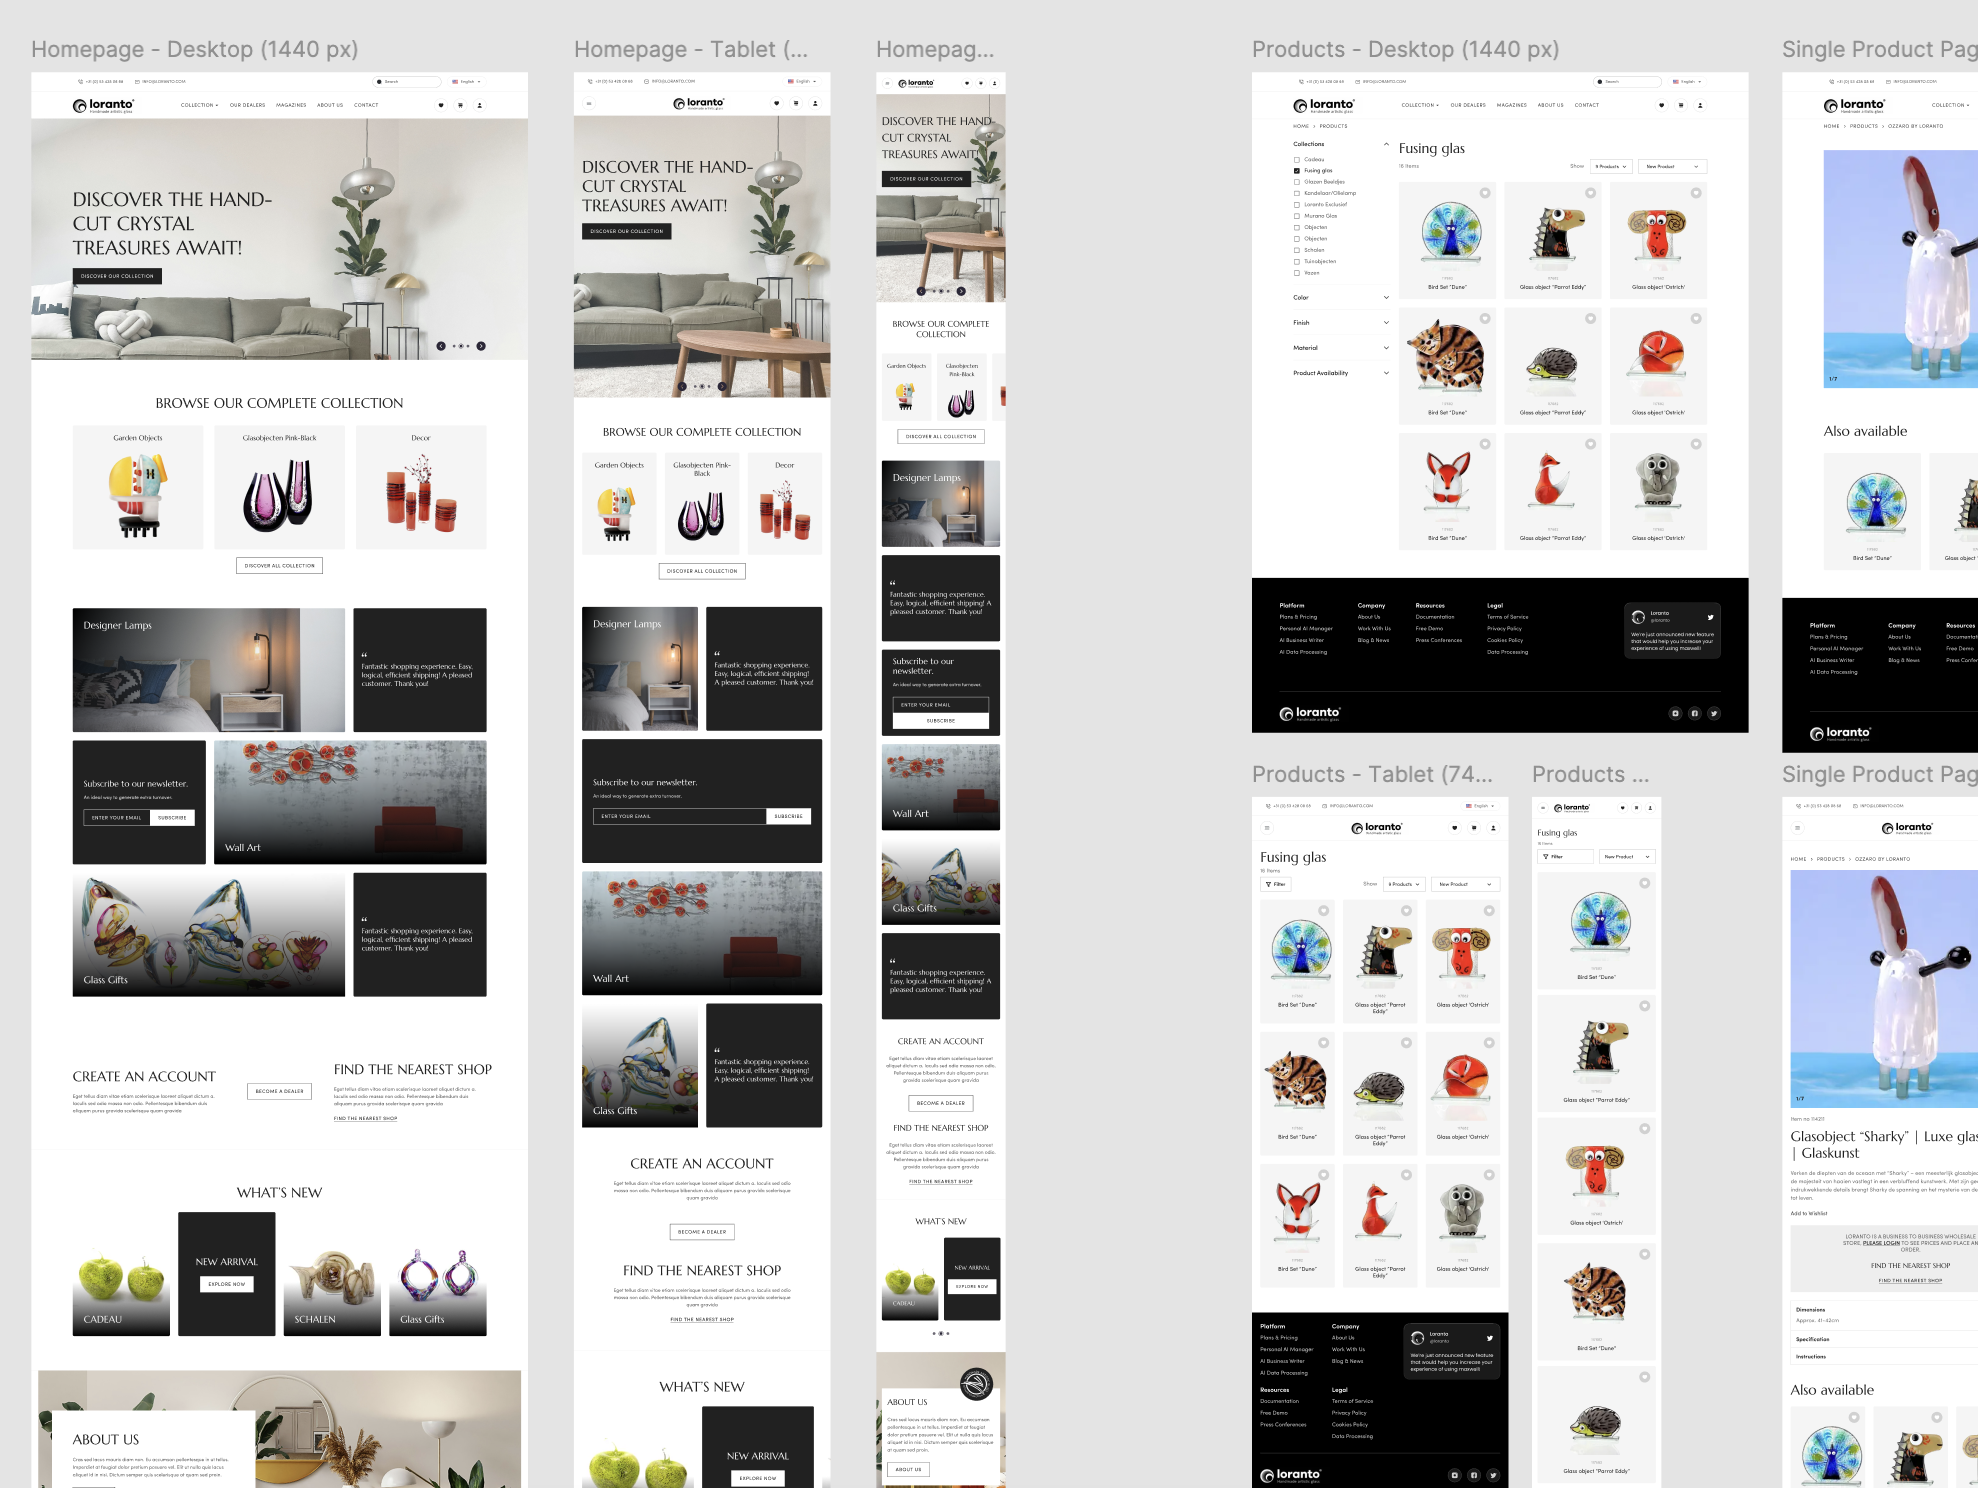The height and width of the screenshot is (1488, 1978).
Task: Check the Vazen checkbox
Action: pyautogui.click(x=1297, y=273)
